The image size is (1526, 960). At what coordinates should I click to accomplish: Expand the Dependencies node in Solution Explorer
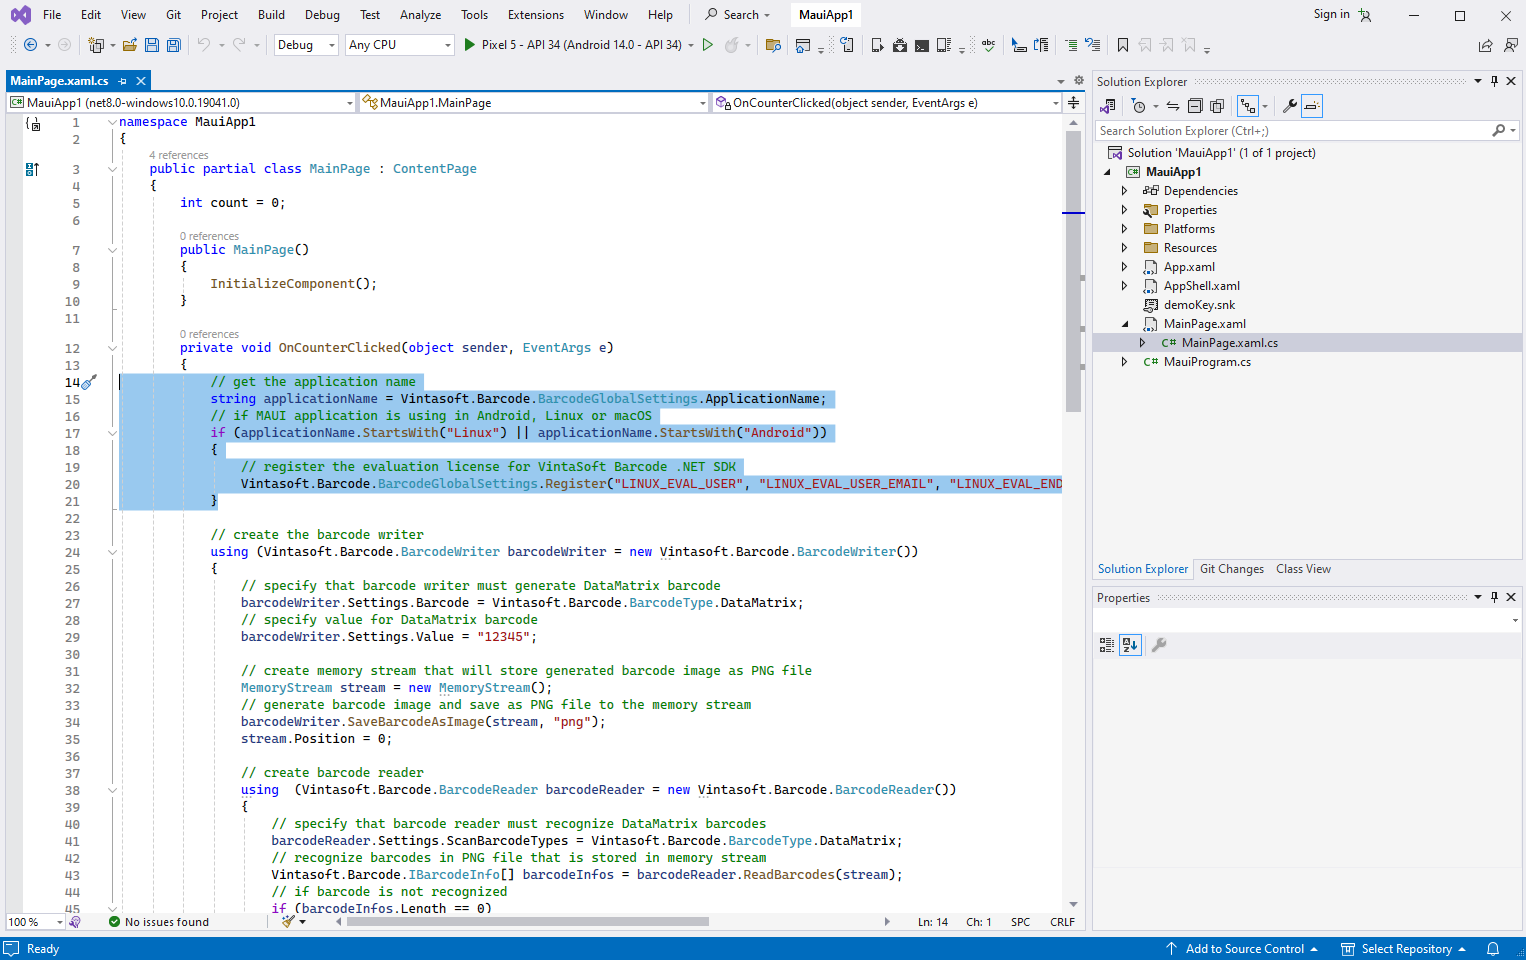[1125, 191]
